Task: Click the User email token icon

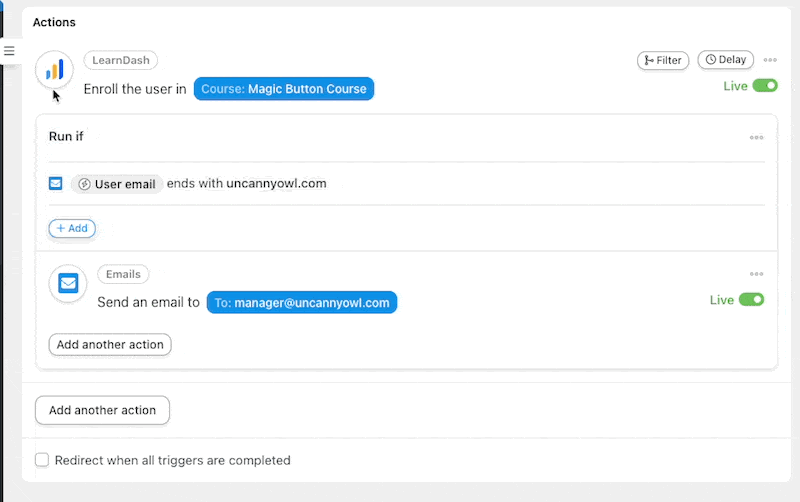Action: [x=84, y=184]
